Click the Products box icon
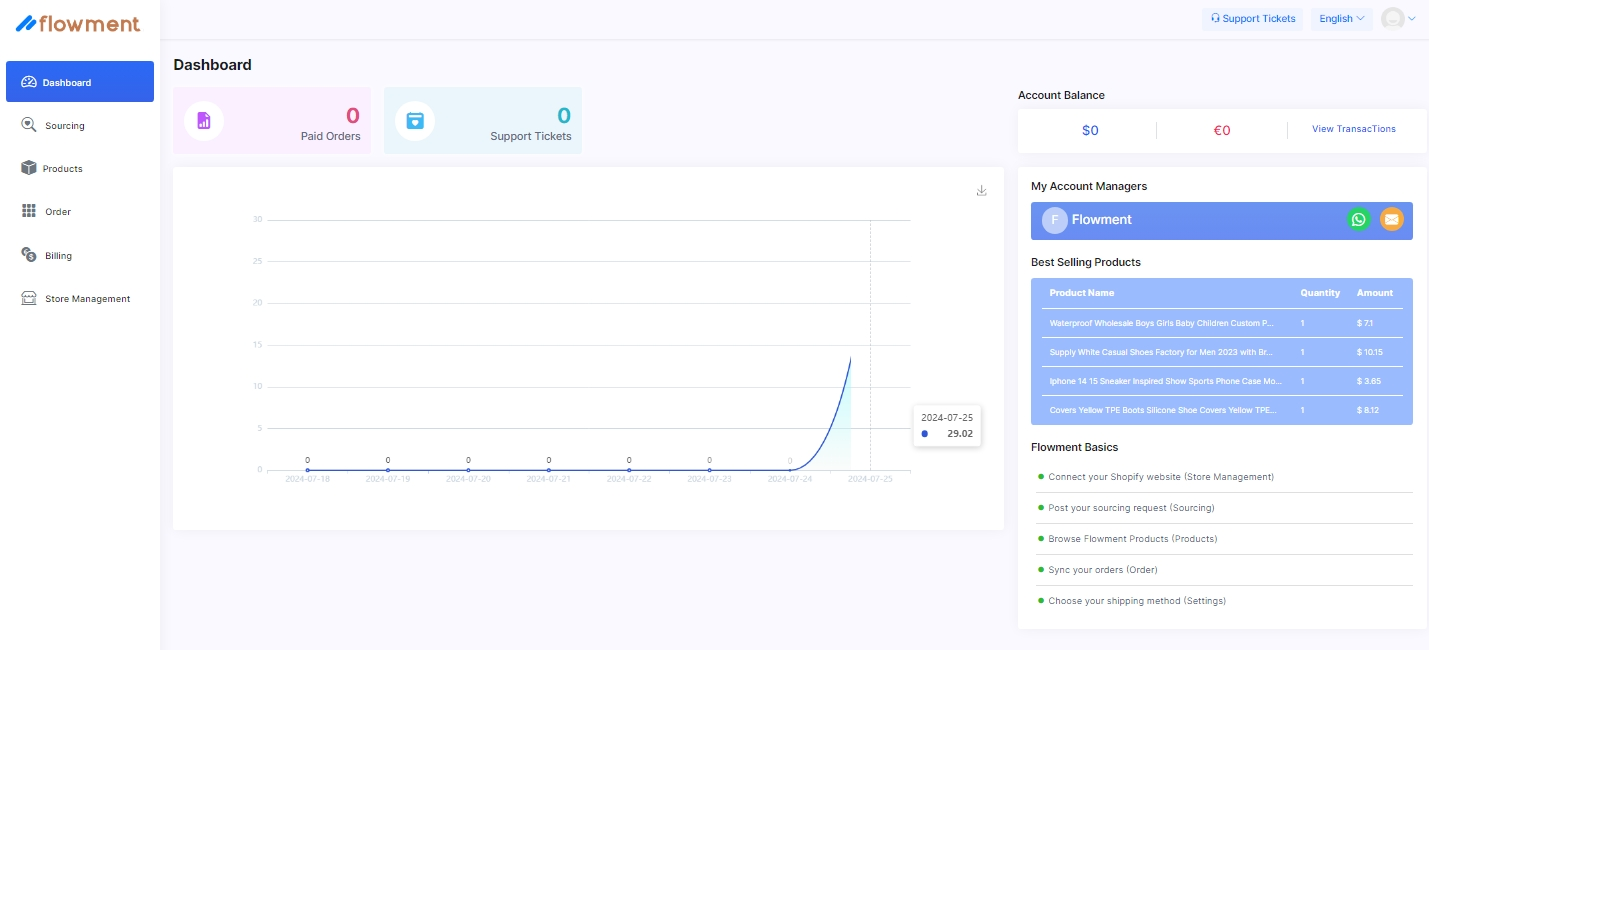1600x900 pixels. pos(29,168)
